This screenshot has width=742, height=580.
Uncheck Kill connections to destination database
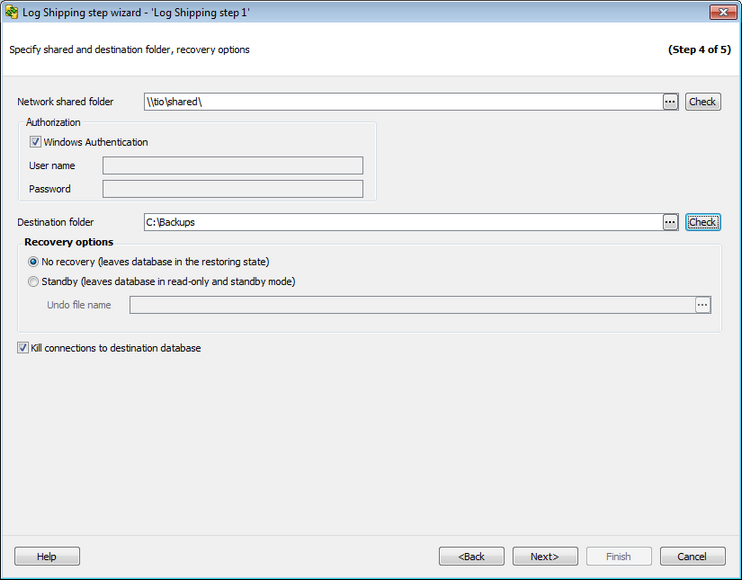[23, 348]
